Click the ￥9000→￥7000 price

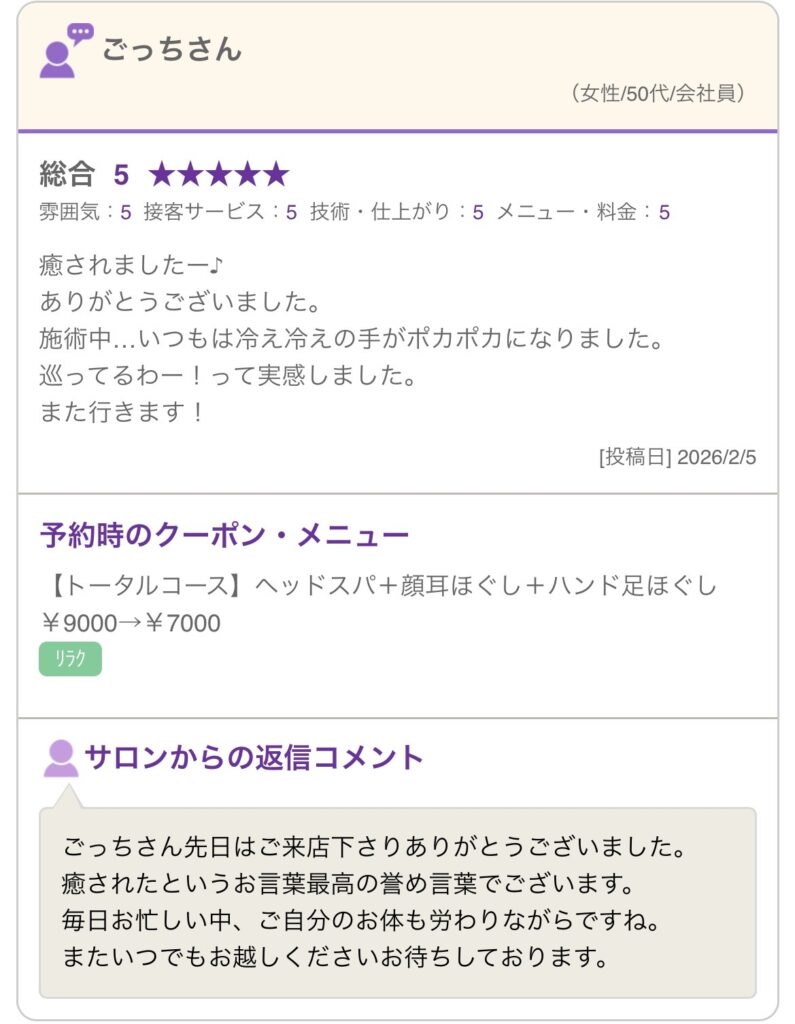tap(130, 623)
